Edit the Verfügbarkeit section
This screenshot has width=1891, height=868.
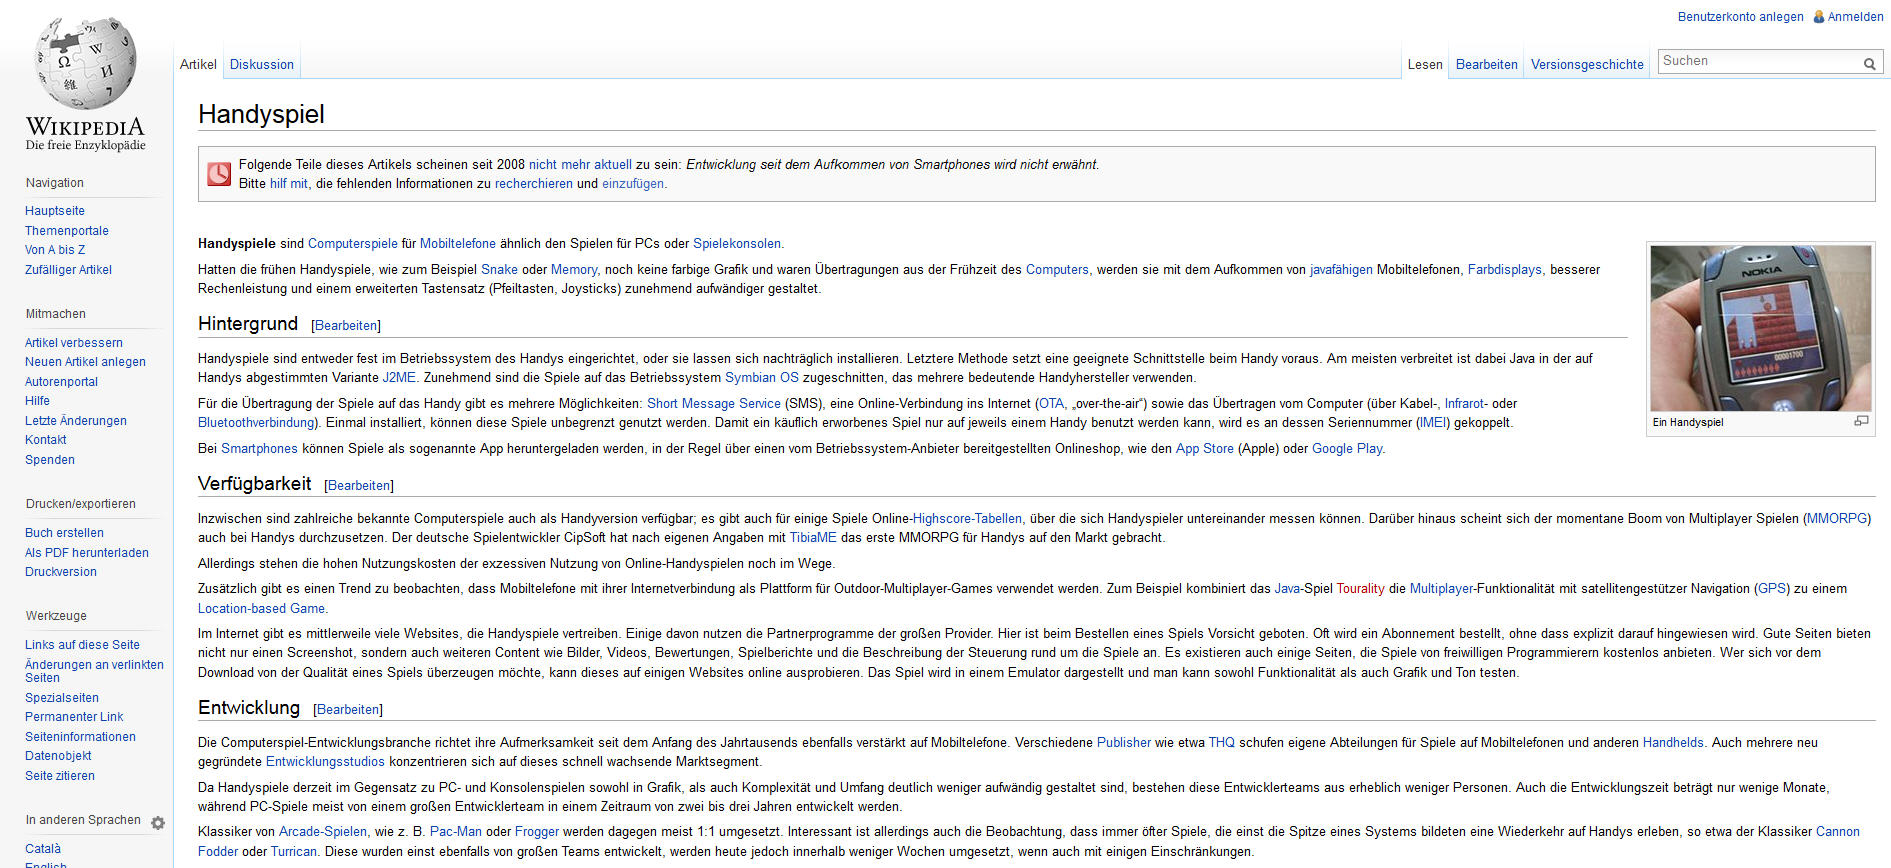(359, 486)
